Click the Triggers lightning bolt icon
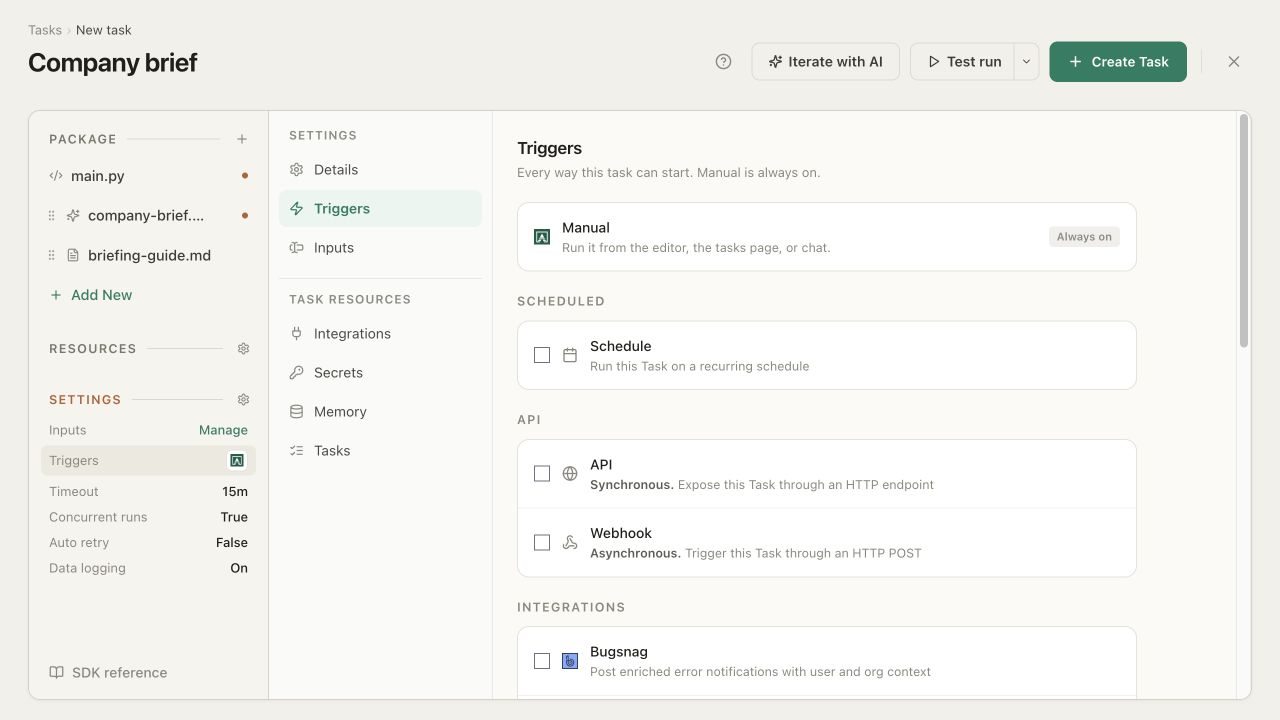This screenshot has height=720, width=1280. 296,209
